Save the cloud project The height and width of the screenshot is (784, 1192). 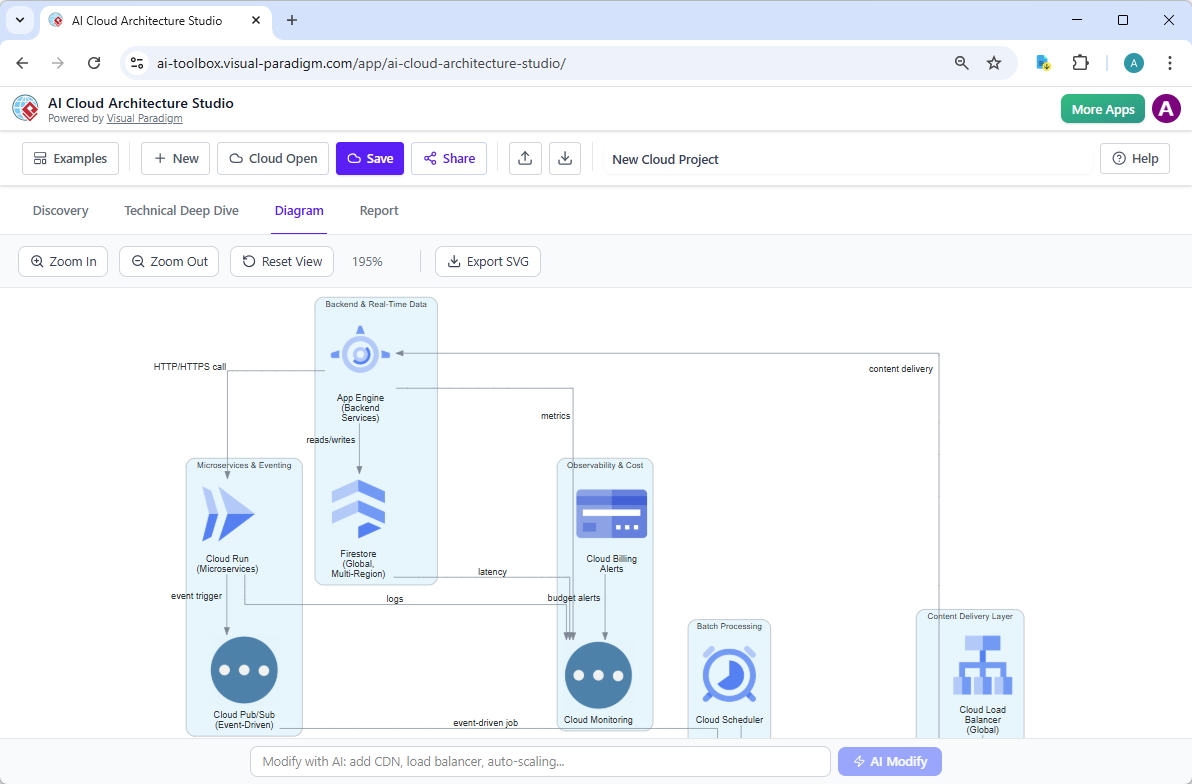point(369,158)
